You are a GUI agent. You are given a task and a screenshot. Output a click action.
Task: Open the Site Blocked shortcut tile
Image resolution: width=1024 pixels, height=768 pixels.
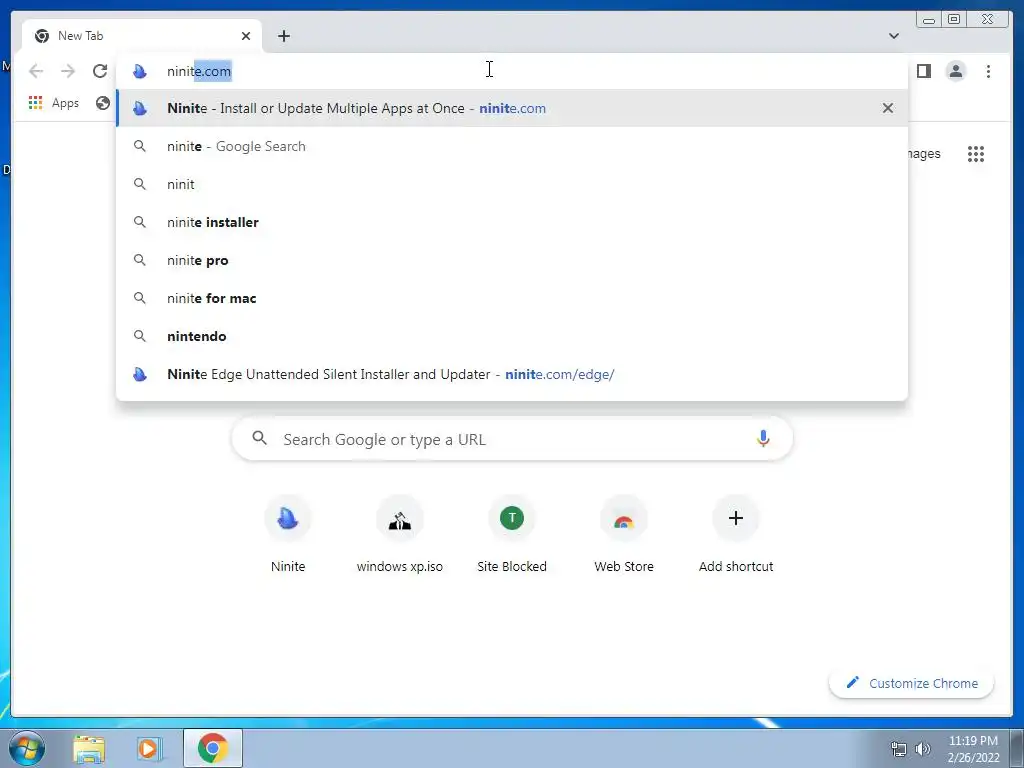512,534
